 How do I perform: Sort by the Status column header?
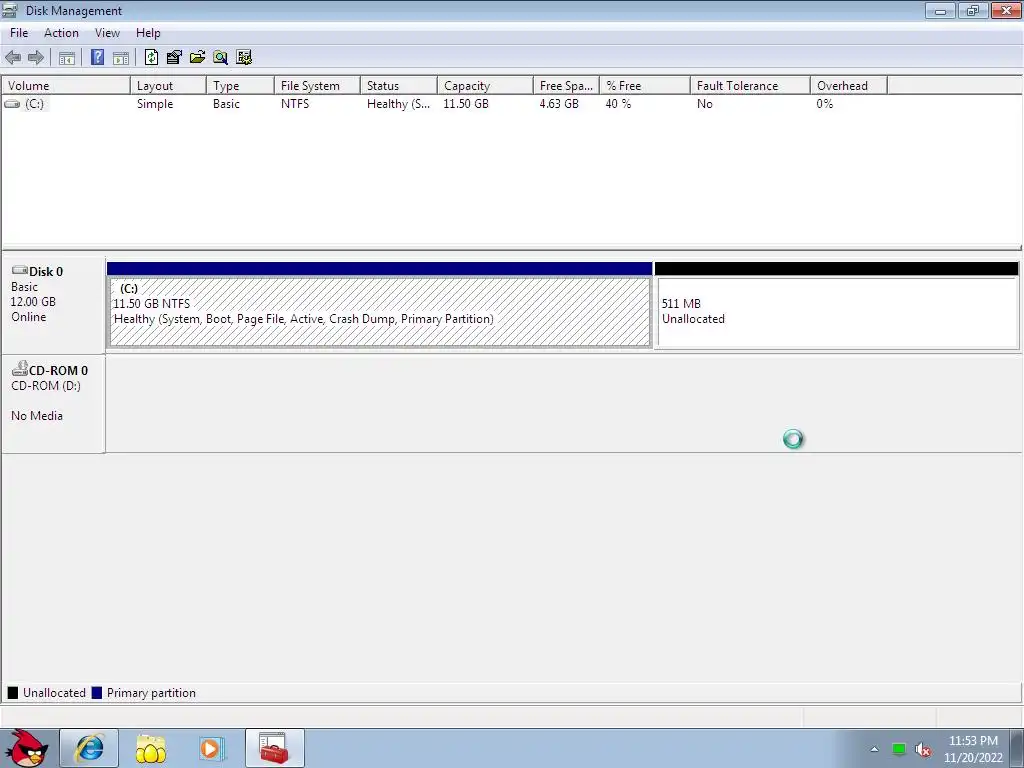399,86
